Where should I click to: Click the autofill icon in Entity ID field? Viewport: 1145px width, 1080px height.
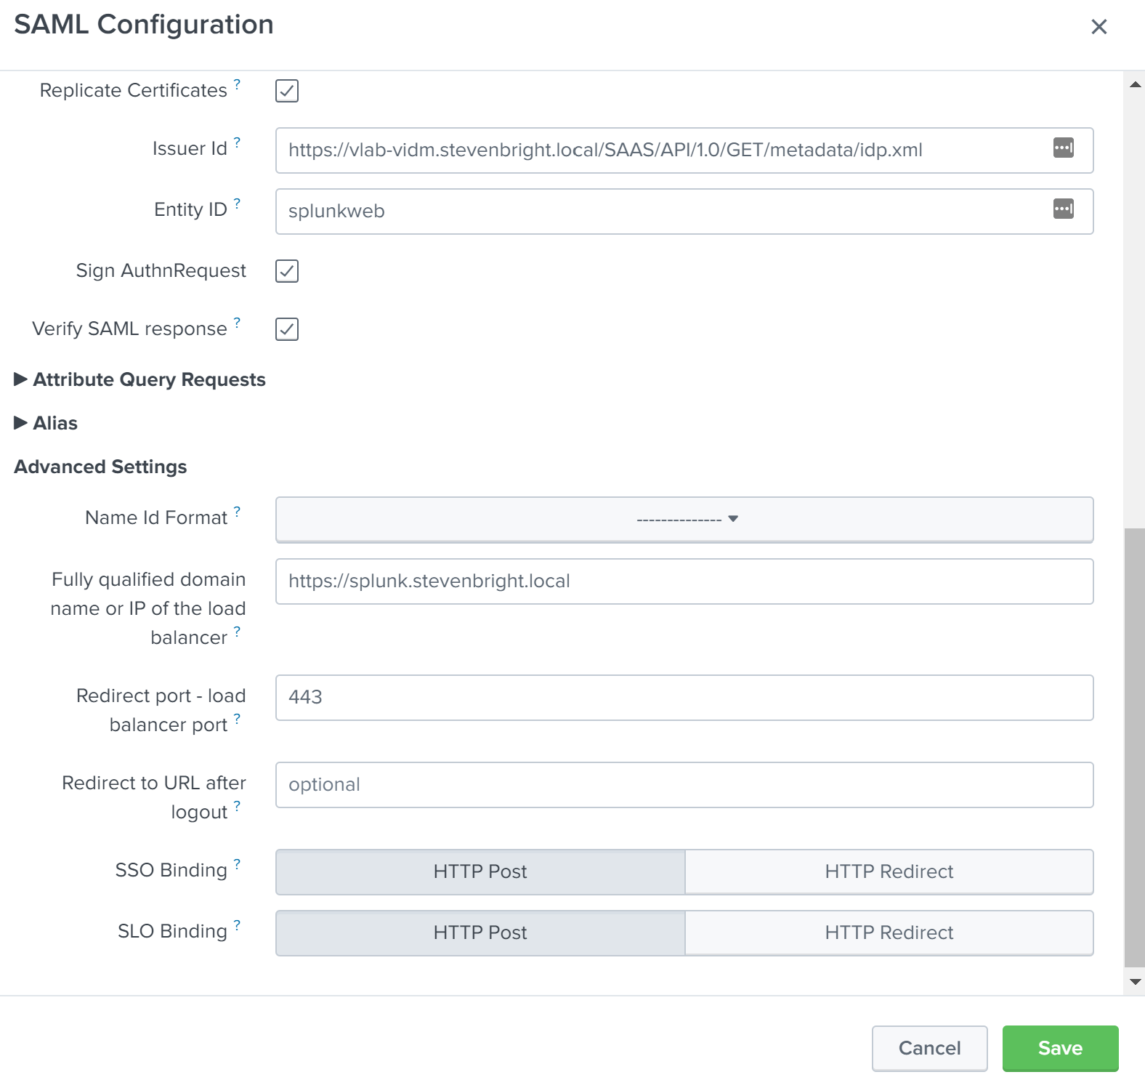coord(1063,209)
